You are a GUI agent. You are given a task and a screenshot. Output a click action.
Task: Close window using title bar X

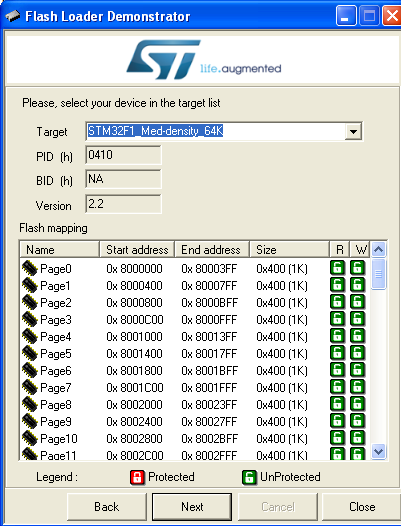(x=392, y=16)
